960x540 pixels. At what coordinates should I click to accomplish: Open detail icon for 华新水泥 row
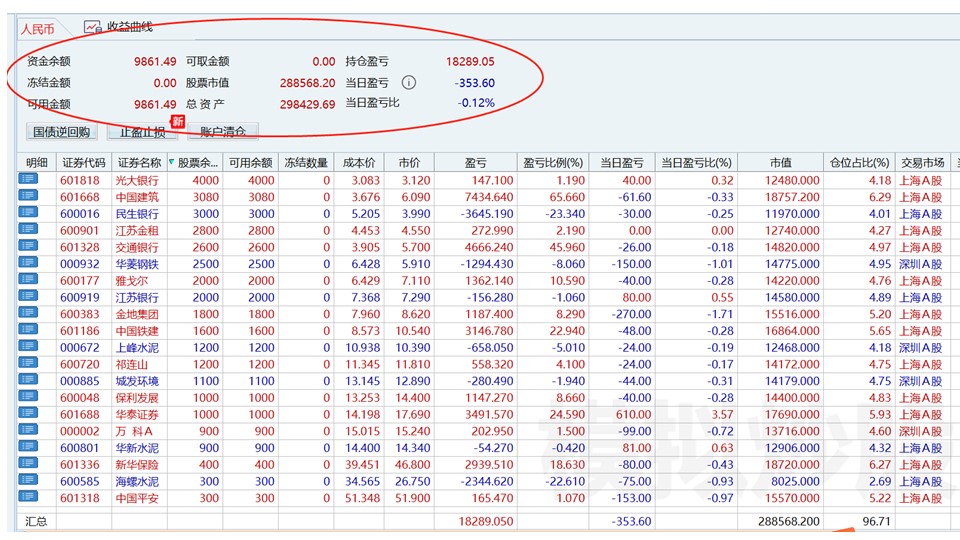pos(28,446)
